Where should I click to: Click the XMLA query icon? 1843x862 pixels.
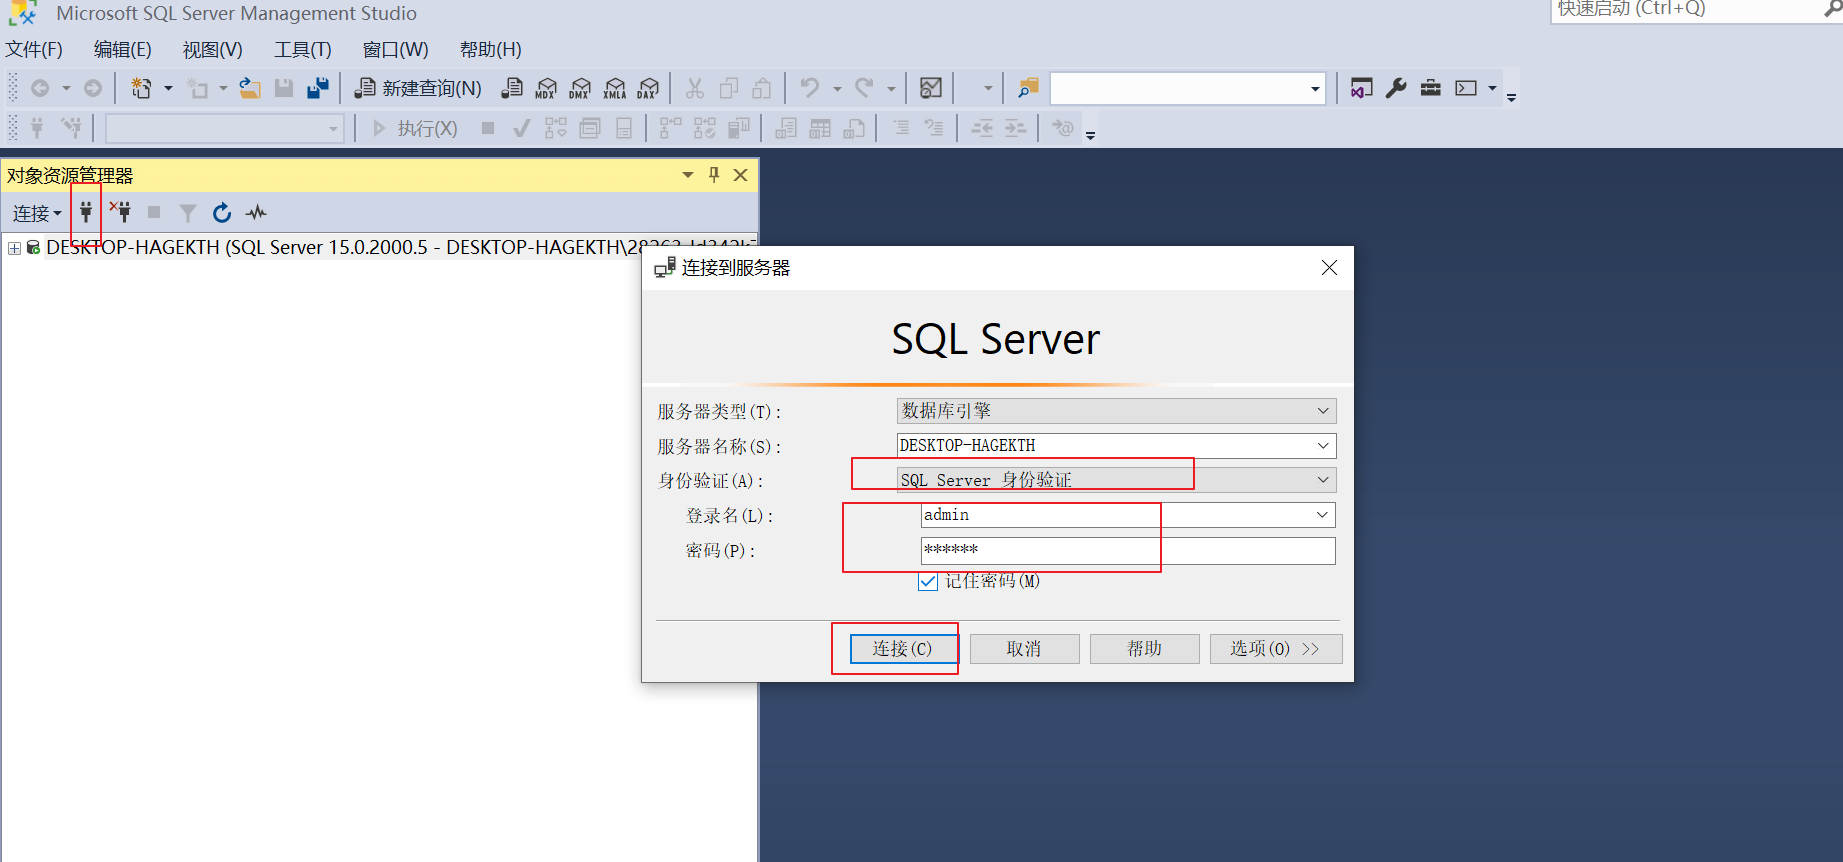[615, 89]
